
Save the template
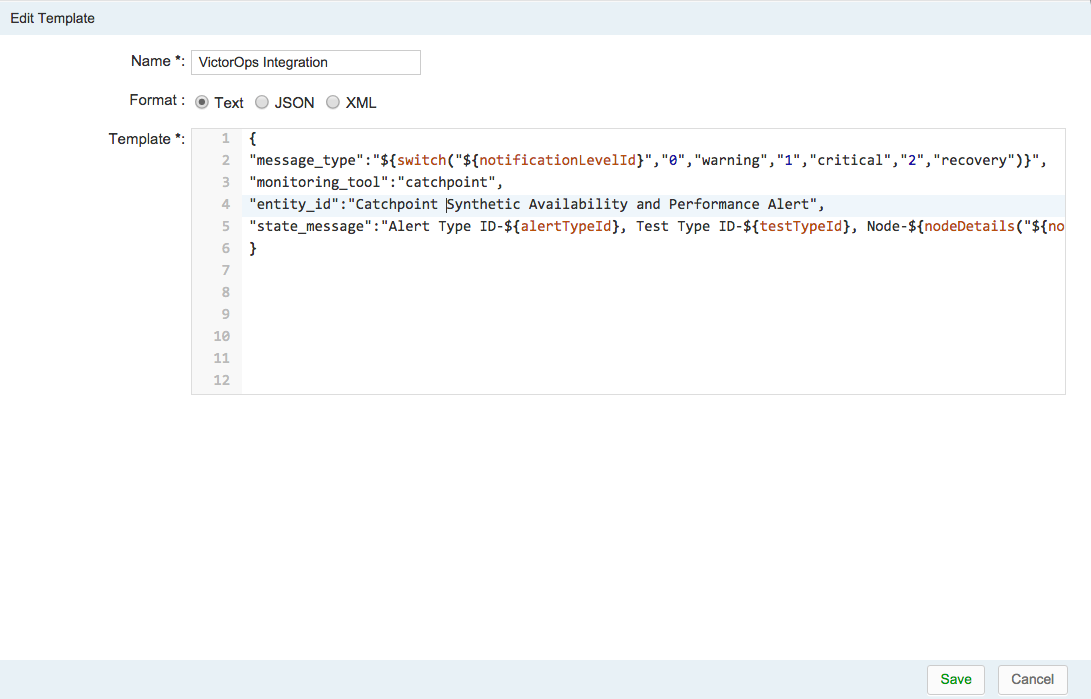click(x=955, y=680)
